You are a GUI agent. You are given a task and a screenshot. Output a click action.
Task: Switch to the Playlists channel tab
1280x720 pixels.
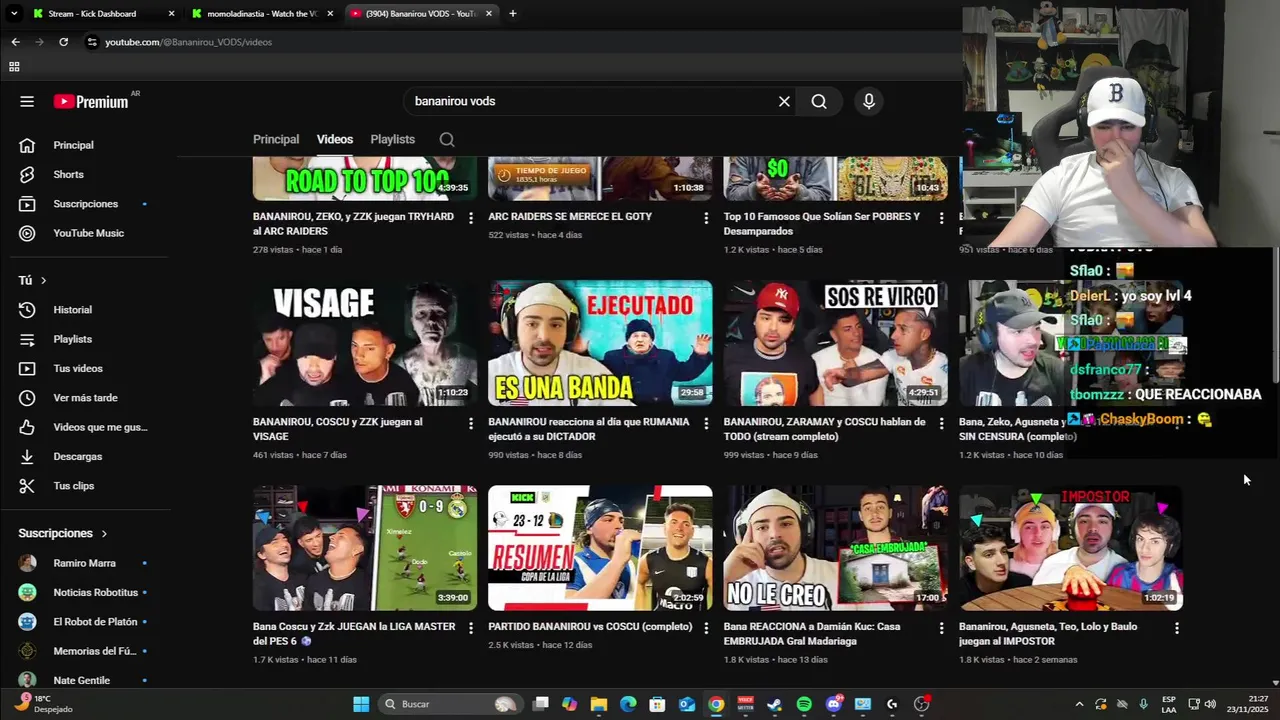coord(392,140)
